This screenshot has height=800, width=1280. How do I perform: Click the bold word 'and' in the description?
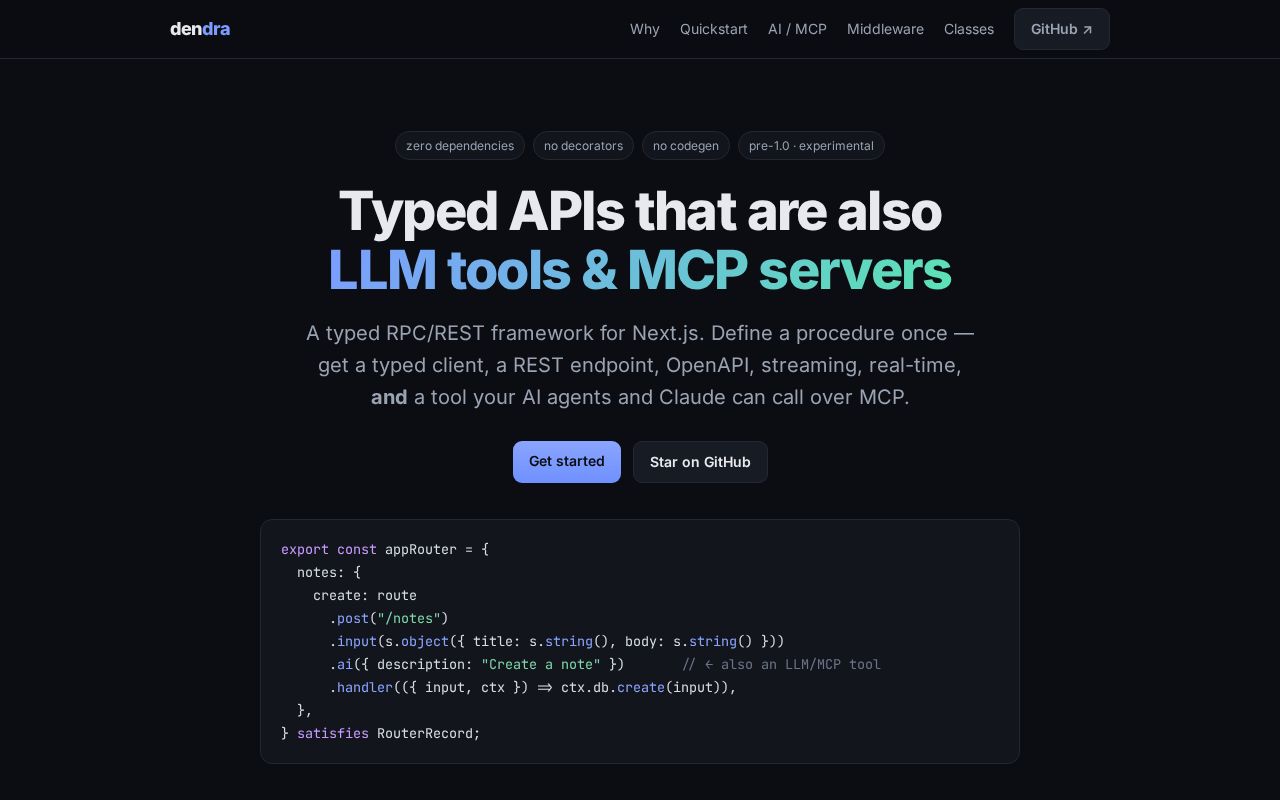pos(389,397)
